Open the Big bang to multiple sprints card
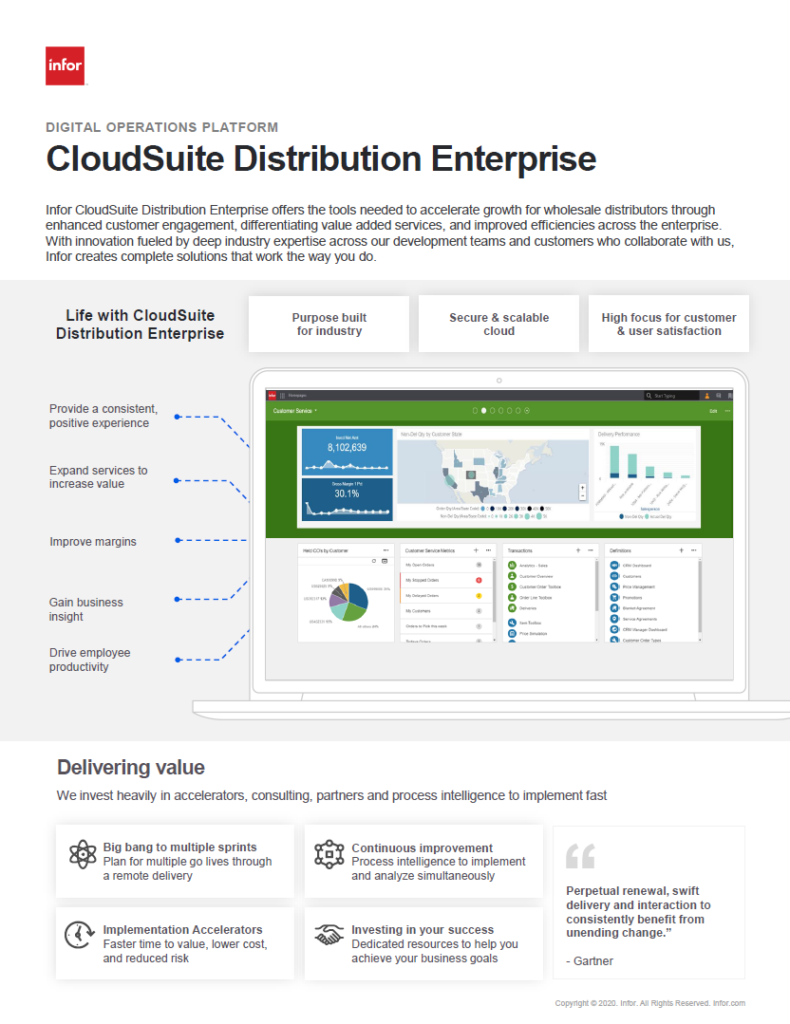Image resolution: width=790 pixels, height=1024 pixels. pyautogui.click(x=175, y=861)
